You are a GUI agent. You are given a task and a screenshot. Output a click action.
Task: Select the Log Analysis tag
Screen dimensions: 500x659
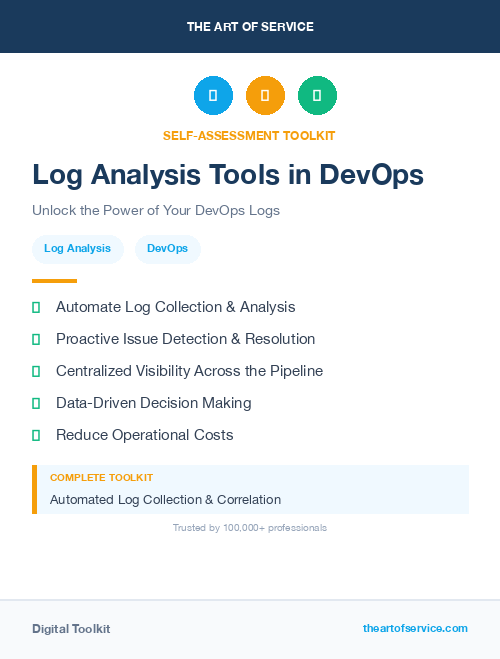click(78, 249)
